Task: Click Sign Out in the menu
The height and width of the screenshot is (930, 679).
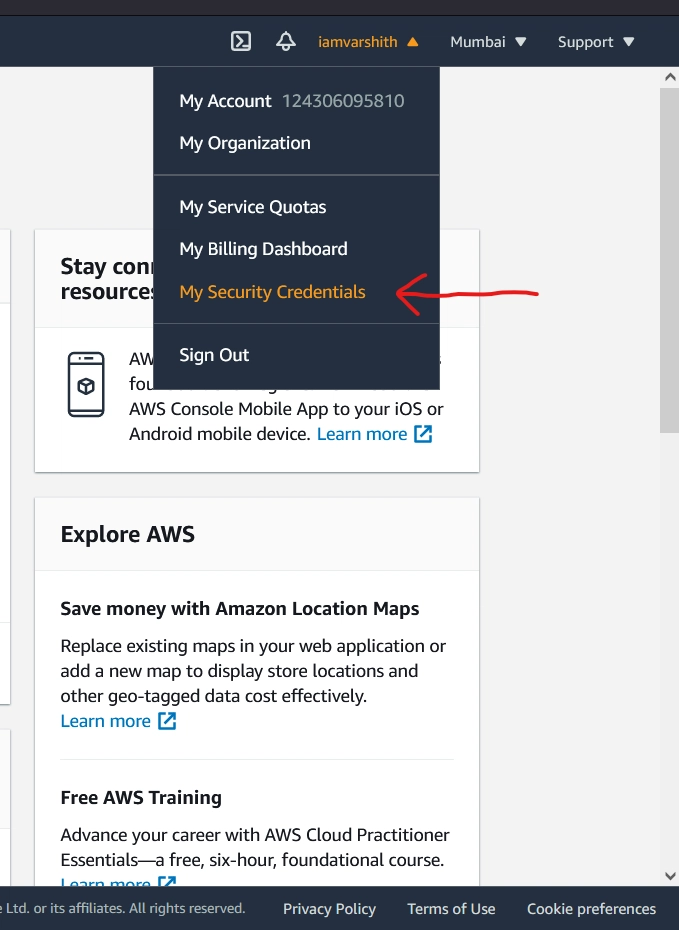Action: click(214, 355)
